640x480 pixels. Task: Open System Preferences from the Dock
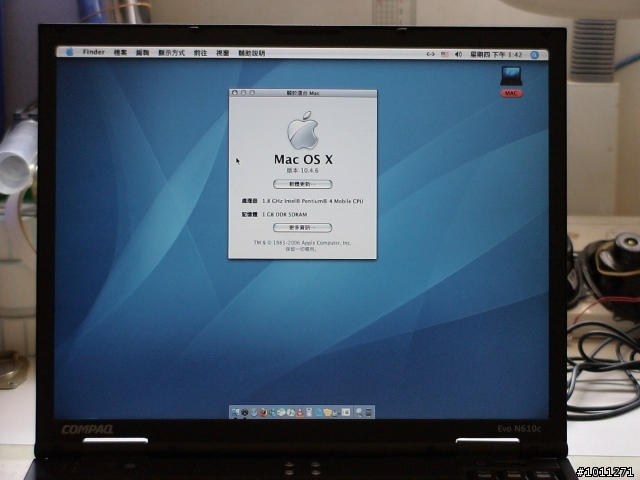346,412
